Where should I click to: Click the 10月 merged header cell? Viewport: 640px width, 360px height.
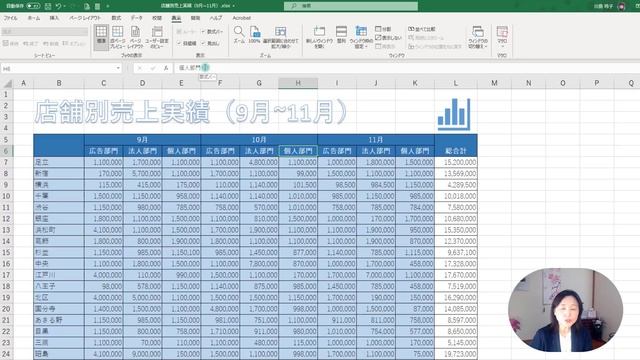click(x=259, y=140)
